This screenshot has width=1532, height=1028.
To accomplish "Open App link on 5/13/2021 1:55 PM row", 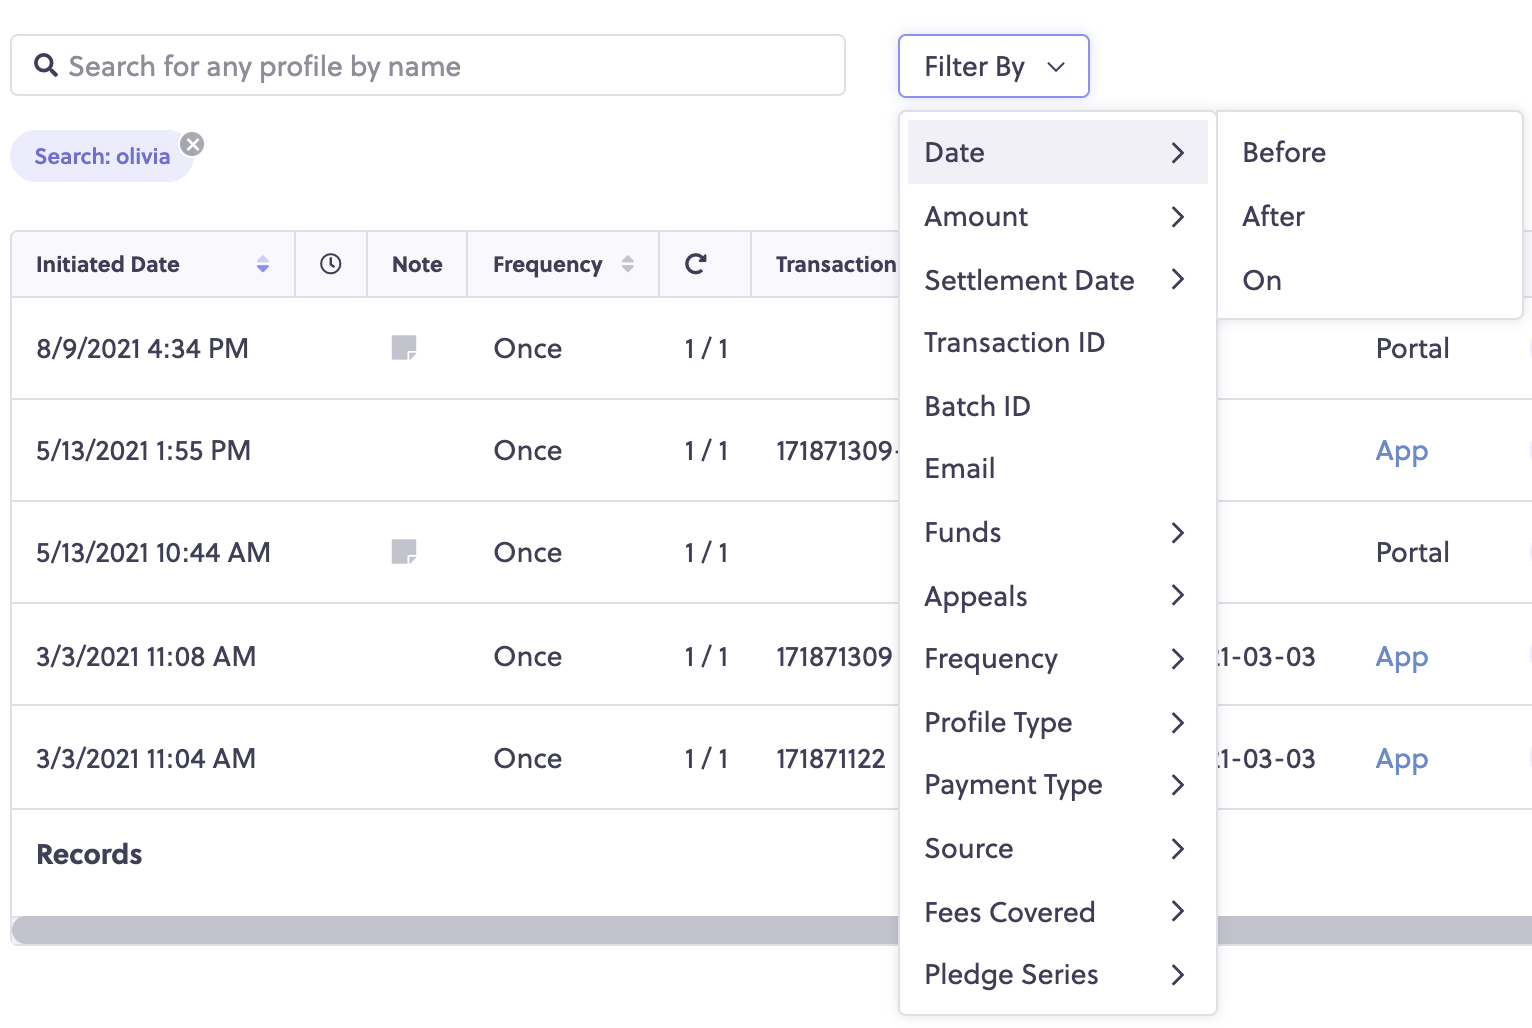I will pyautogui.click(x=1402, y=451).
